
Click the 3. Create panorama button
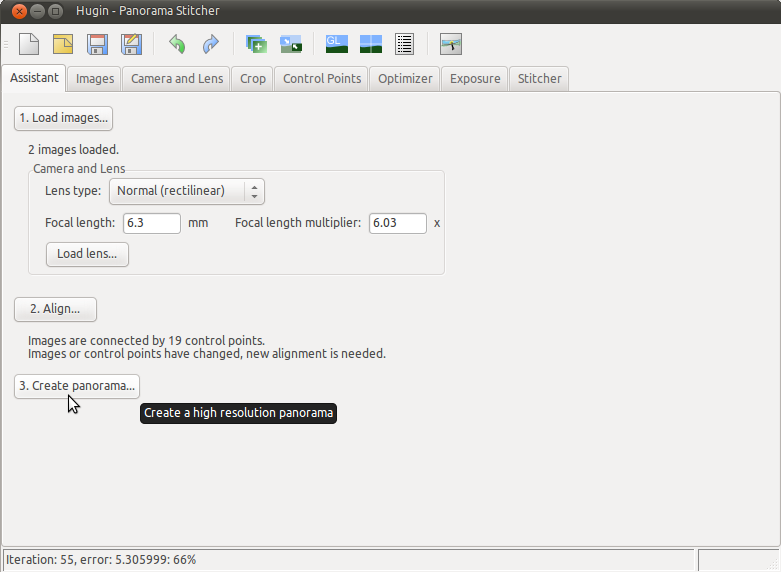[77, 386]
